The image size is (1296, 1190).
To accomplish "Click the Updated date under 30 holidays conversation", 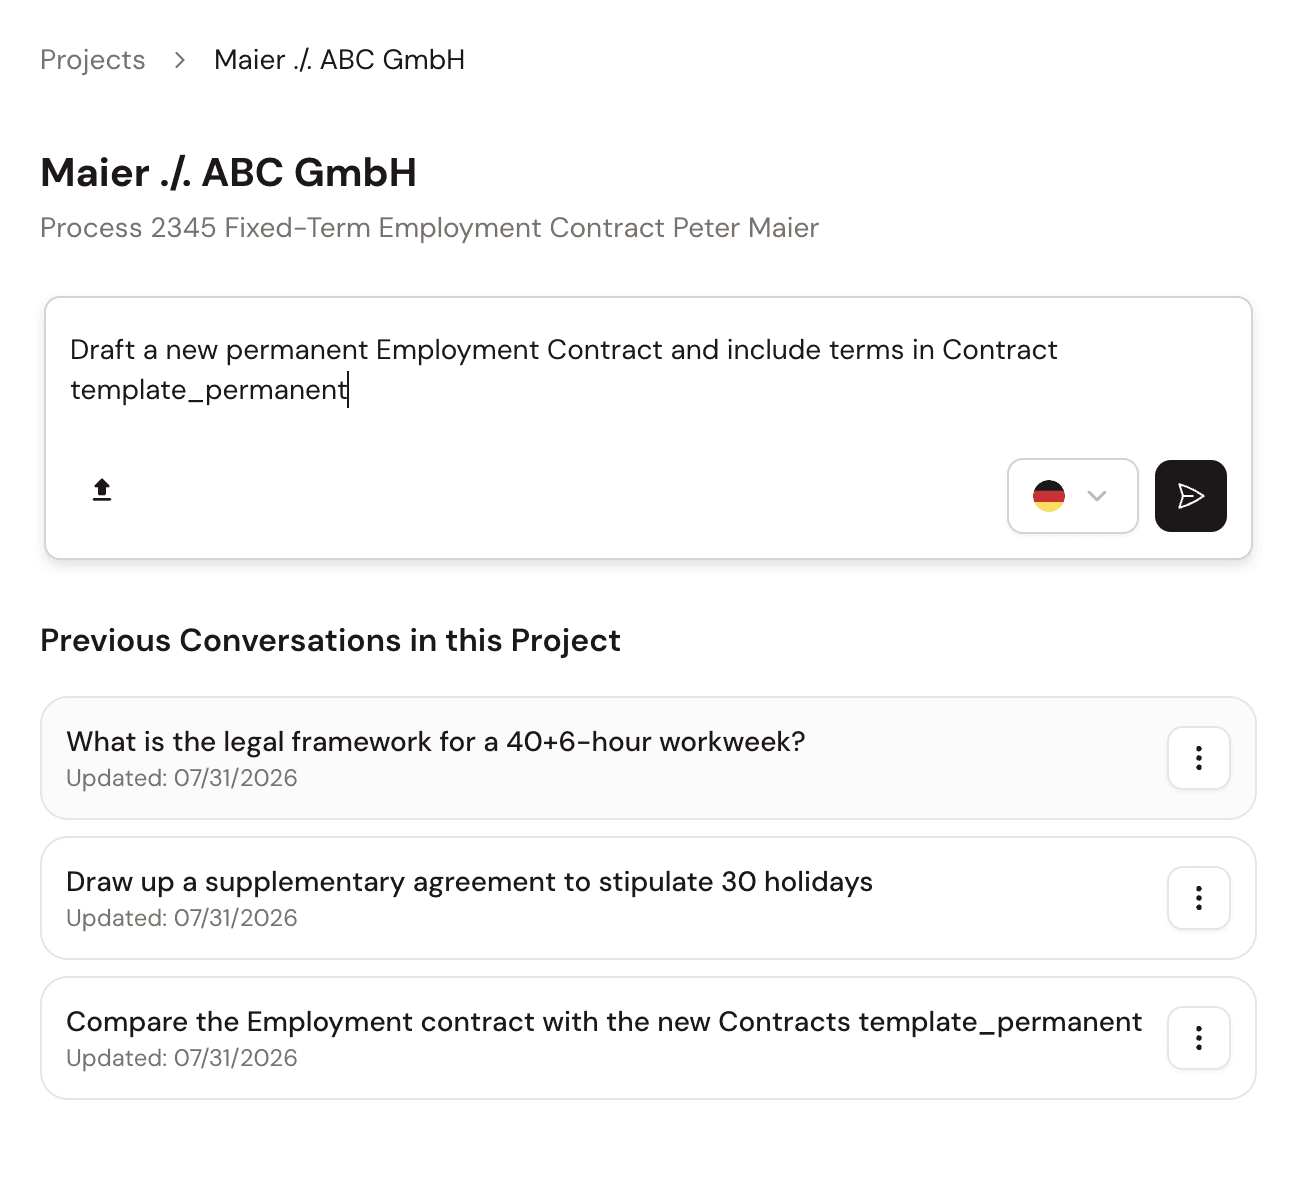I will coord(182,918).
